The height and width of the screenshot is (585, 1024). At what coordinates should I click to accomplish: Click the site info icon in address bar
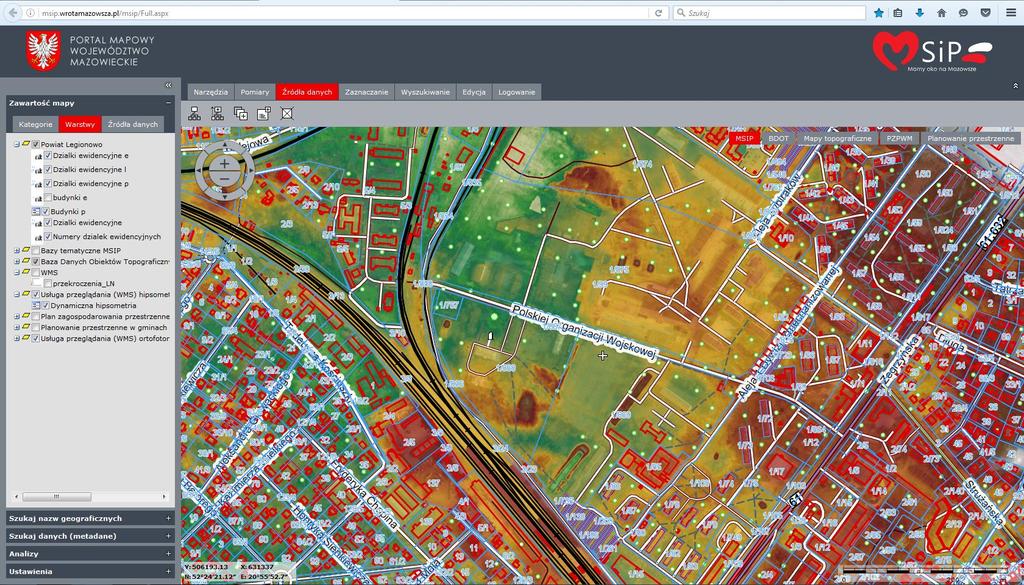[x=31, y=12]
